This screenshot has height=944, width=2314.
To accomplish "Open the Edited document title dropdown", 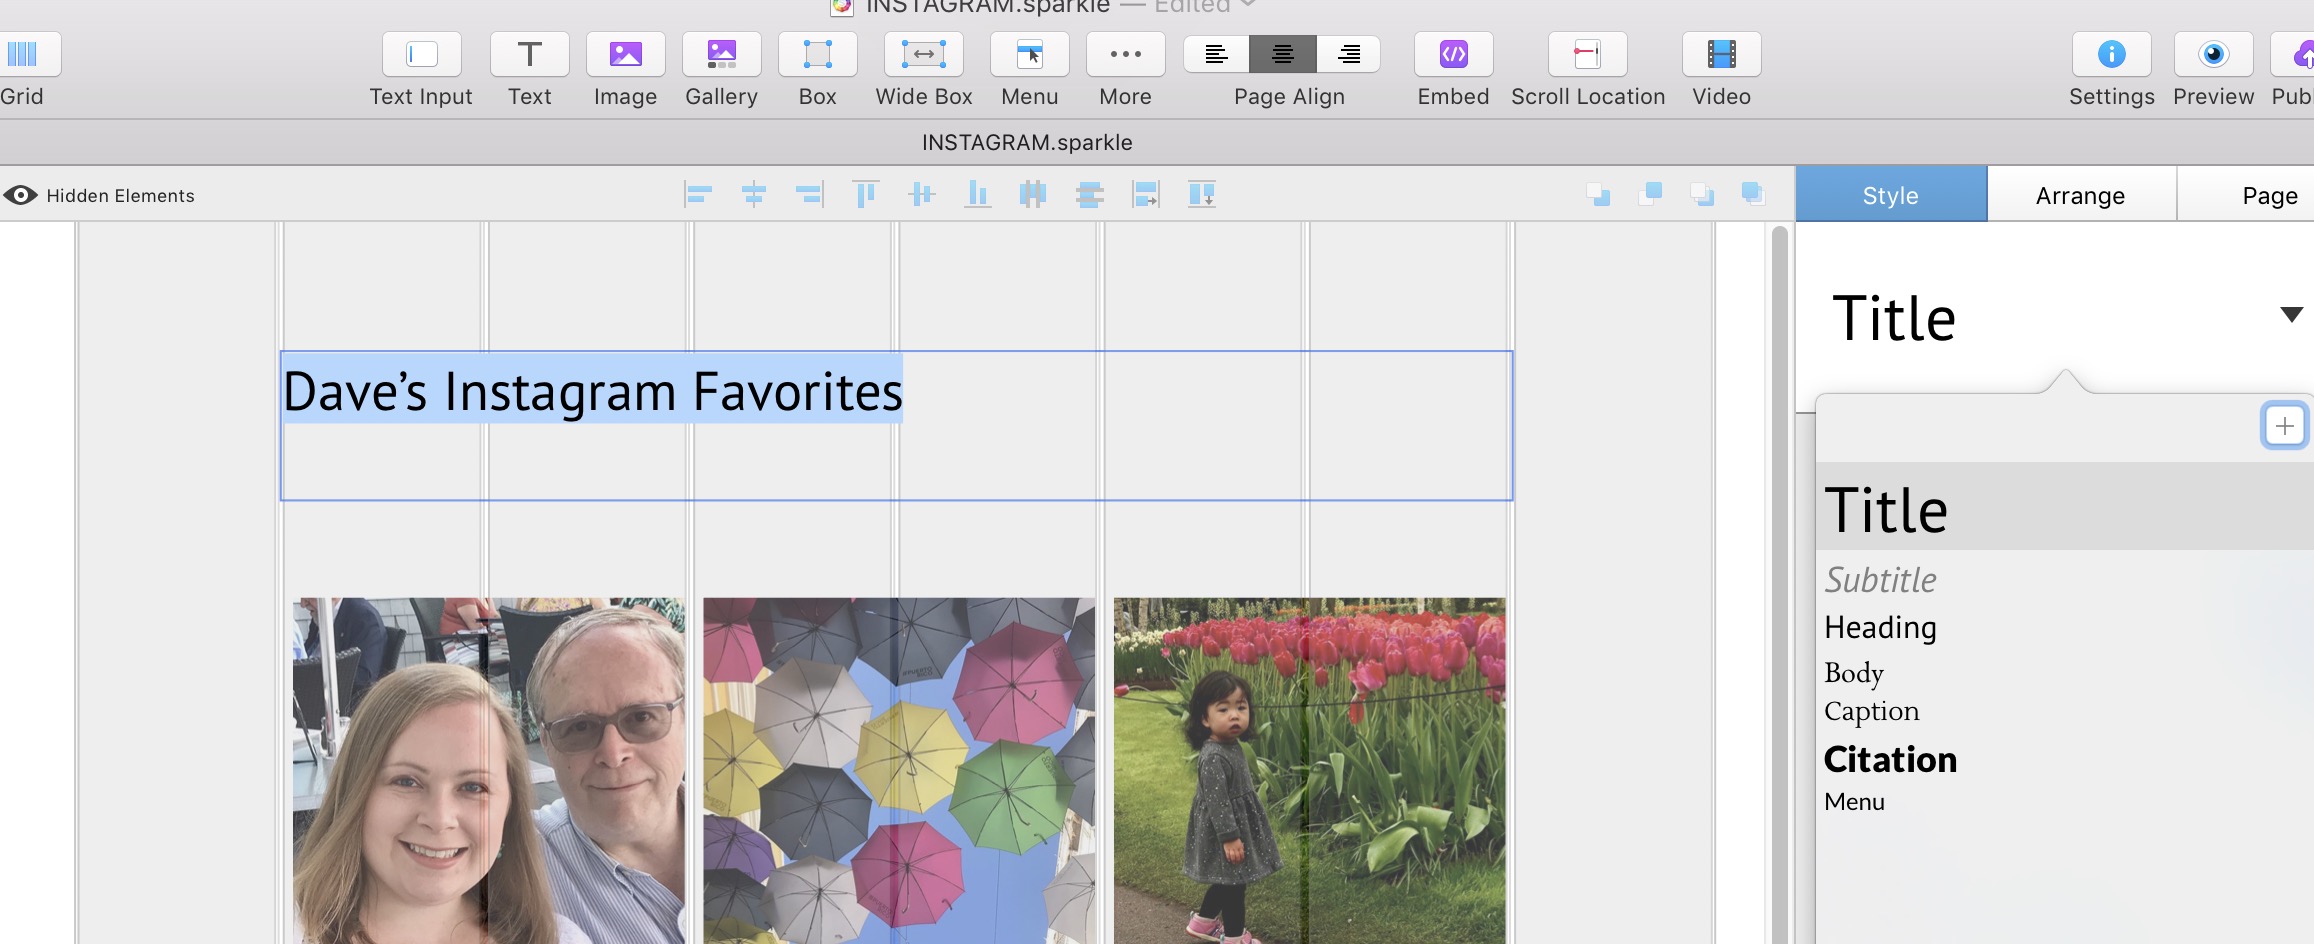I will pyautogui.click(x=1205, y=6).
